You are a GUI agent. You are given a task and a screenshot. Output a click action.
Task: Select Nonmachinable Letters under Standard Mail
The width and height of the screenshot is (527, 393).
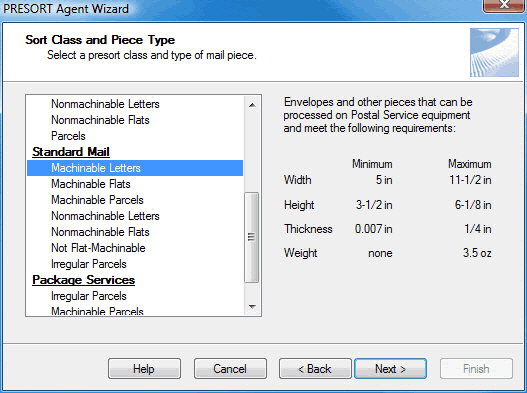pos(135,216)
